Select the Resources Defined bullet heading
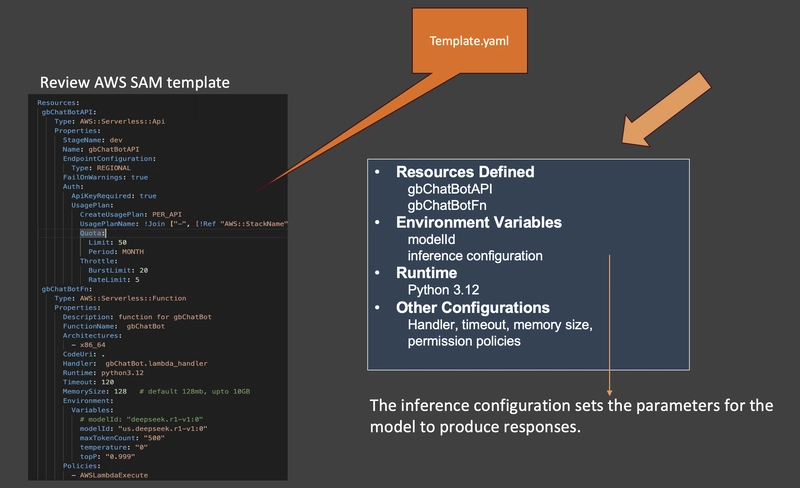The width and height of the screenshot is (800, 488). coord(465,172)
